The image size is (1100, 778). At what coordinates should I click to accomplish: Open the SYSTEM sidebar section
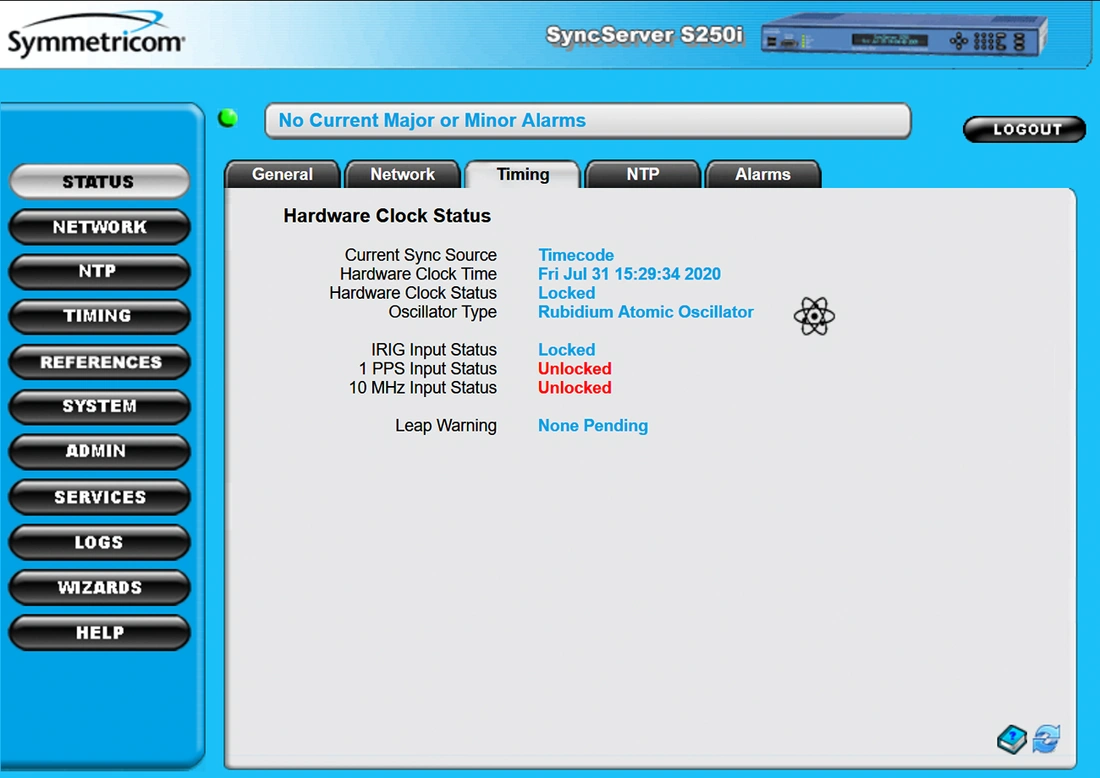100,407
